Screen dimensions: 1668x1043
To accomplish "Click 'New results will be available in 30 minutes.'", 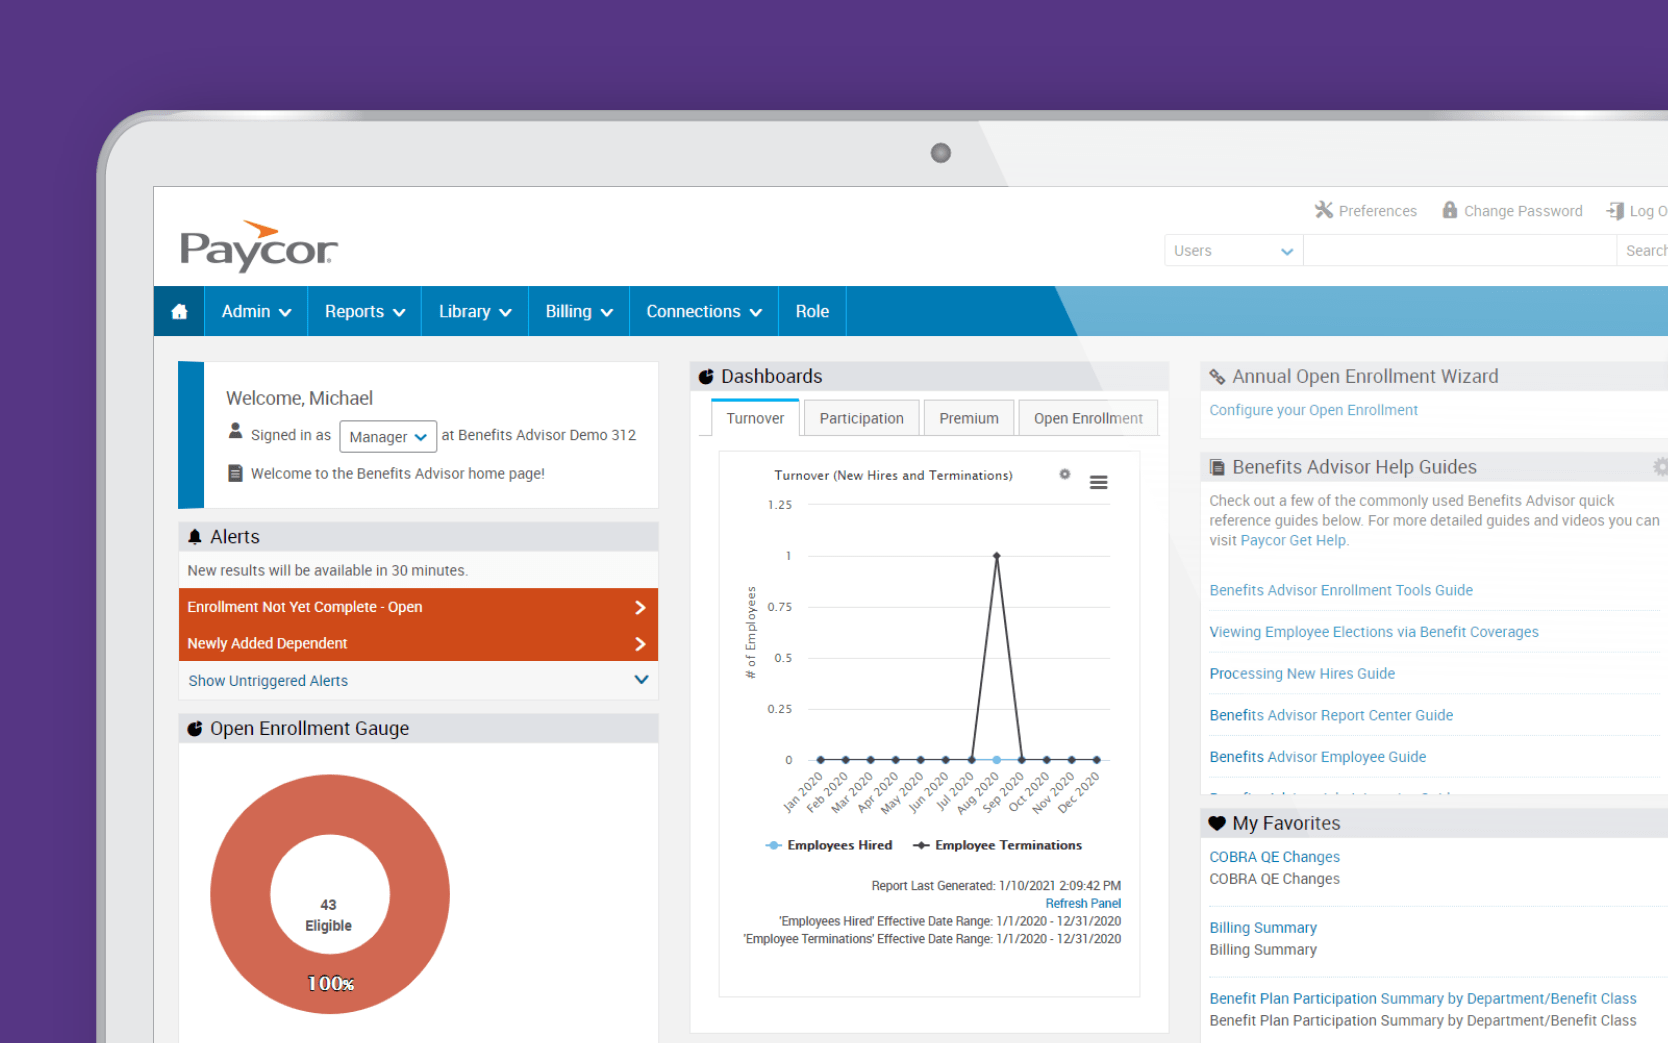I will pyautogui.click(x=327, y=571).
